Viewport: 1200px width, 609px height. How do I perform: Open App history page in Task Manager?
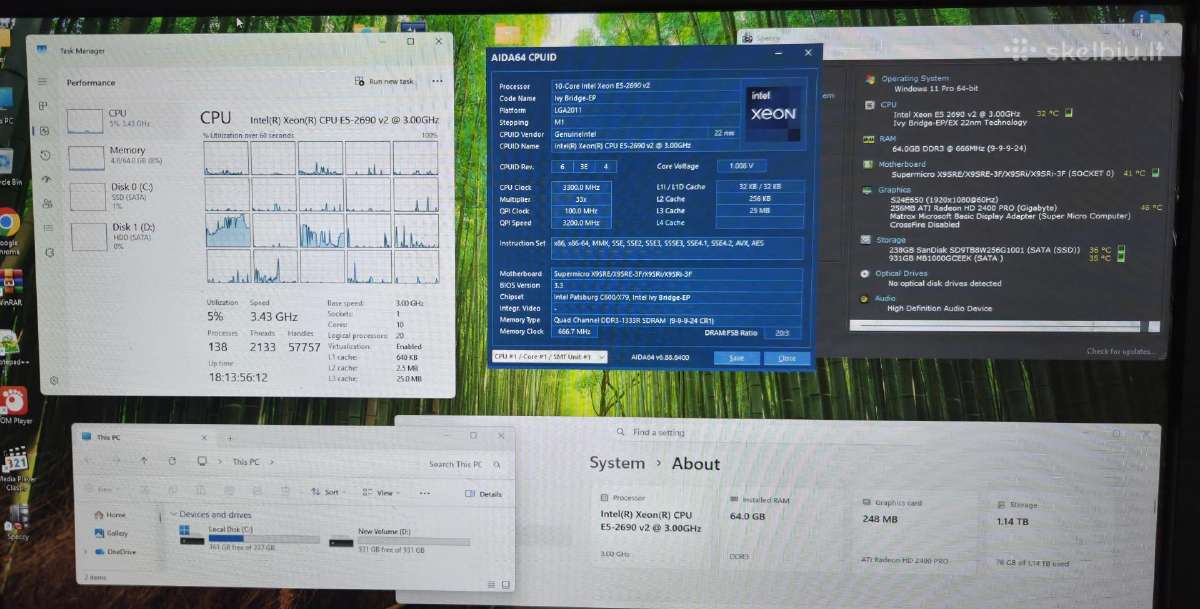tap(44, 156)
